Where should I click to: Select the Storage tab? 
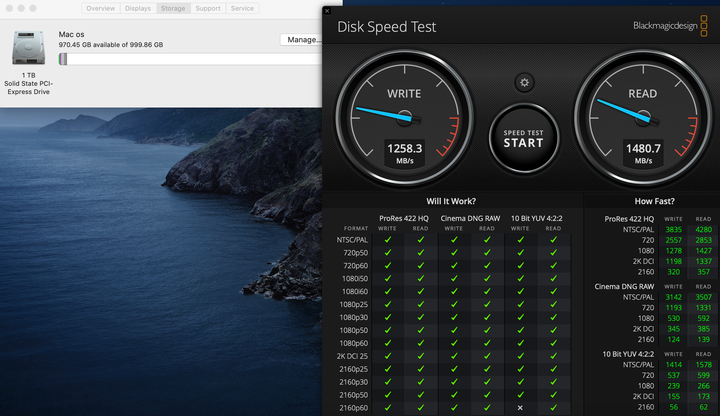coord(173,8)
